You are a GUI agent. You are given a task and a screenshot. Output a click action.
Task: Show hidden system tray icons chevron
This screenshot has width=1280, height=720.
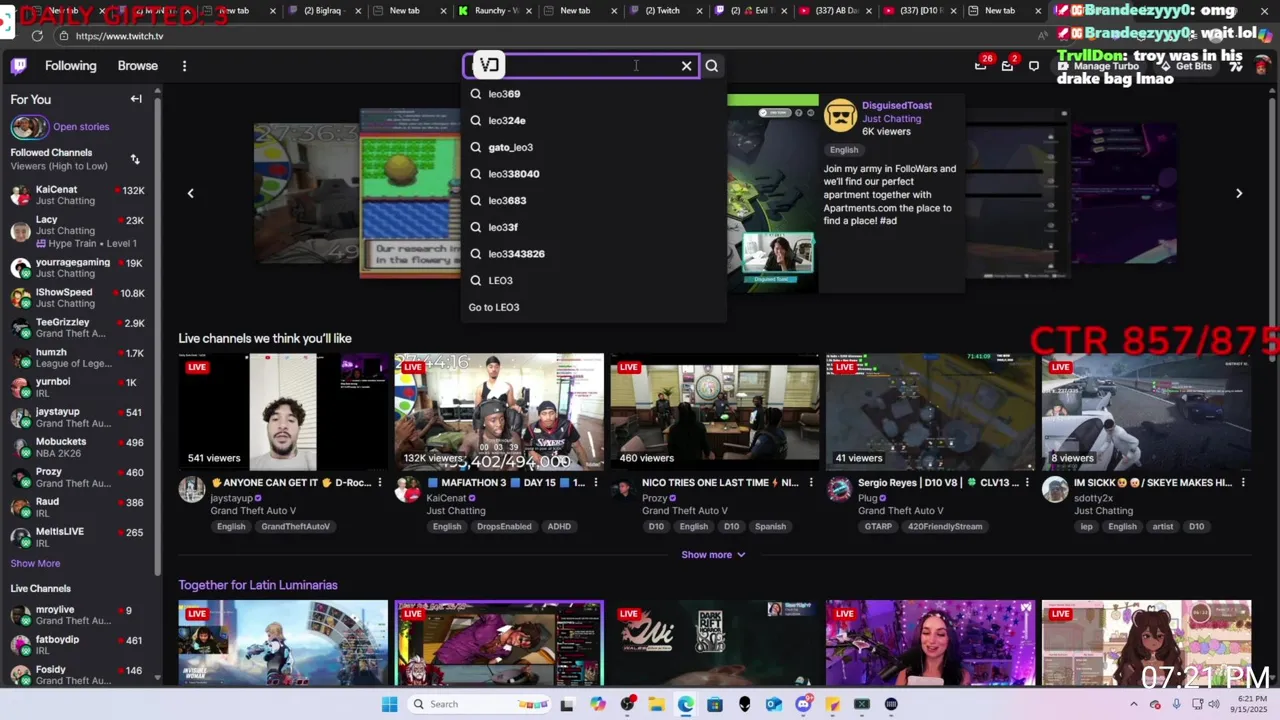[x=1134, y=704]
